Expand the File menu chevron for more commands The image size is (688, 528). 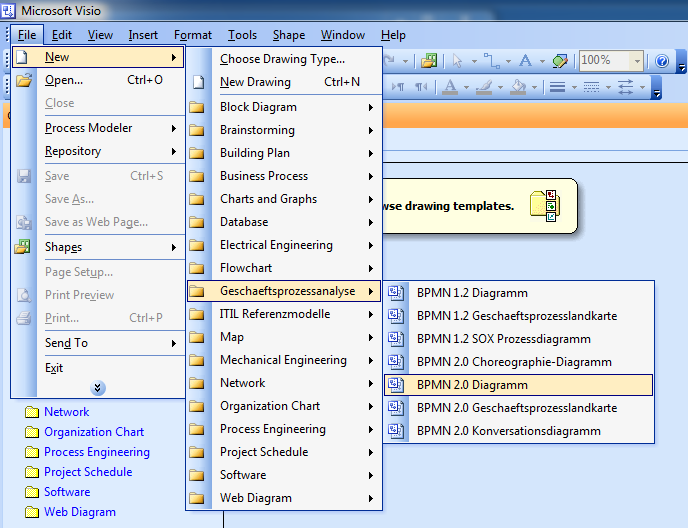pos(97,388)
